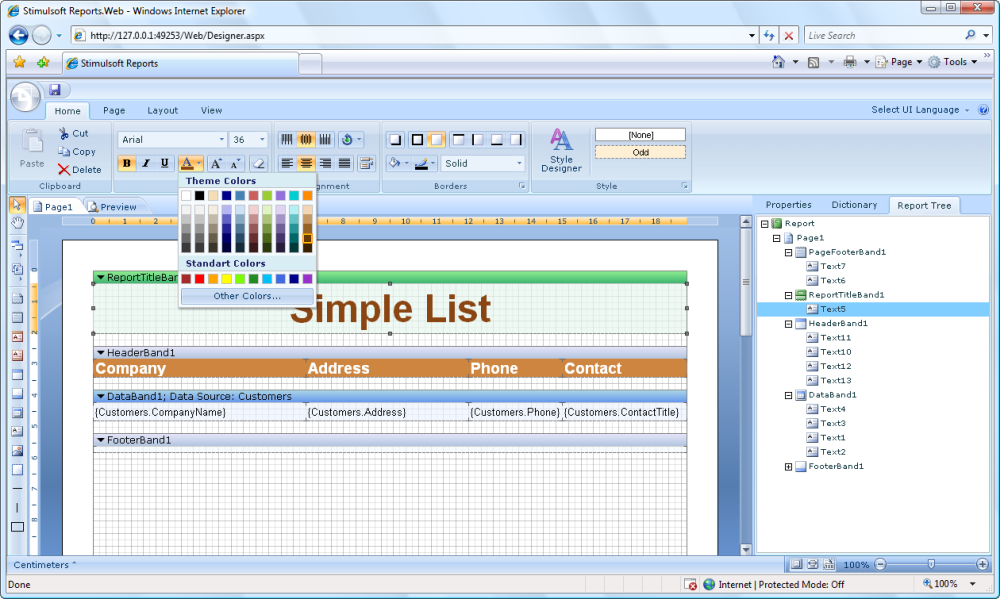The image size is (1000, 599).
Task: Apply the [None] style
Action: pos(640,135)
